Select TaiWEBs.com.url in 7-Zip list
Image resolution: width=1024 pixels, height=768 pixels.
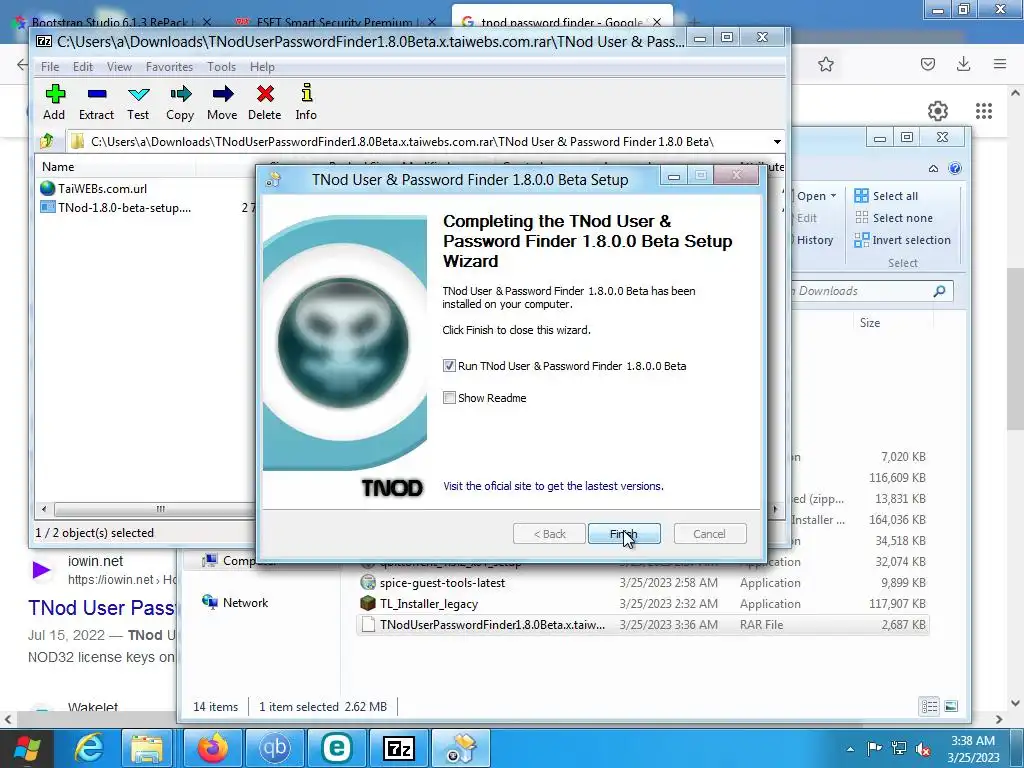(x=93, y=189)
